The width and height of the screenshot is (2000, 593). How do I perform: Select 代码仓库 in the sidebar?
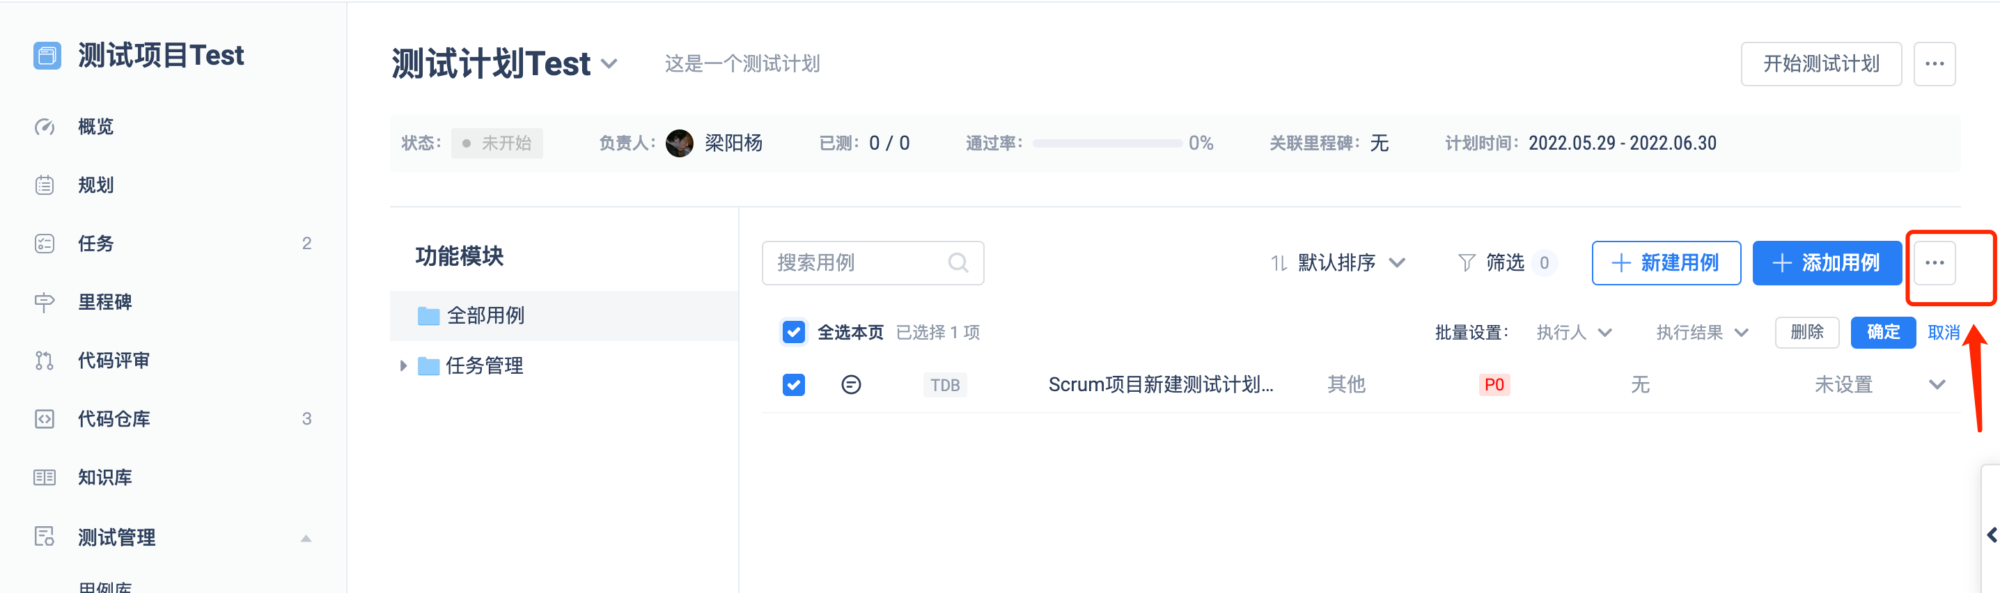(x=114, y=419)
